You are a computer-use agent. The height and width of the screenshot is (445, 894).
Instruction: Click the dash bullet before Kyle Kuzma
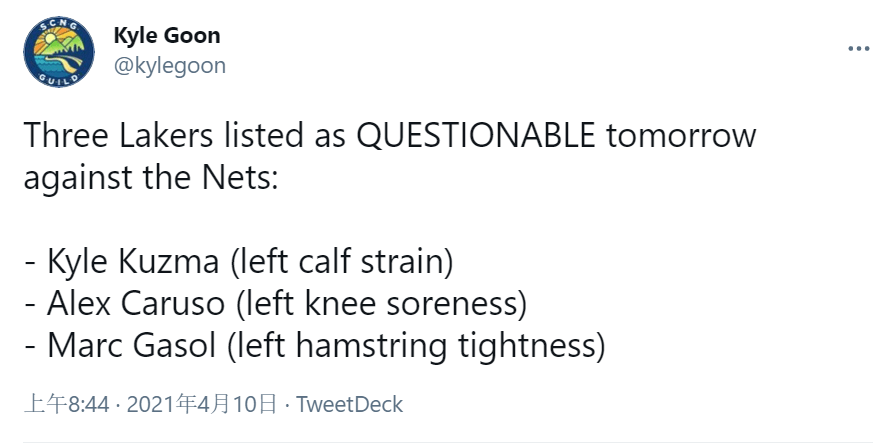(x=30, y=264)
